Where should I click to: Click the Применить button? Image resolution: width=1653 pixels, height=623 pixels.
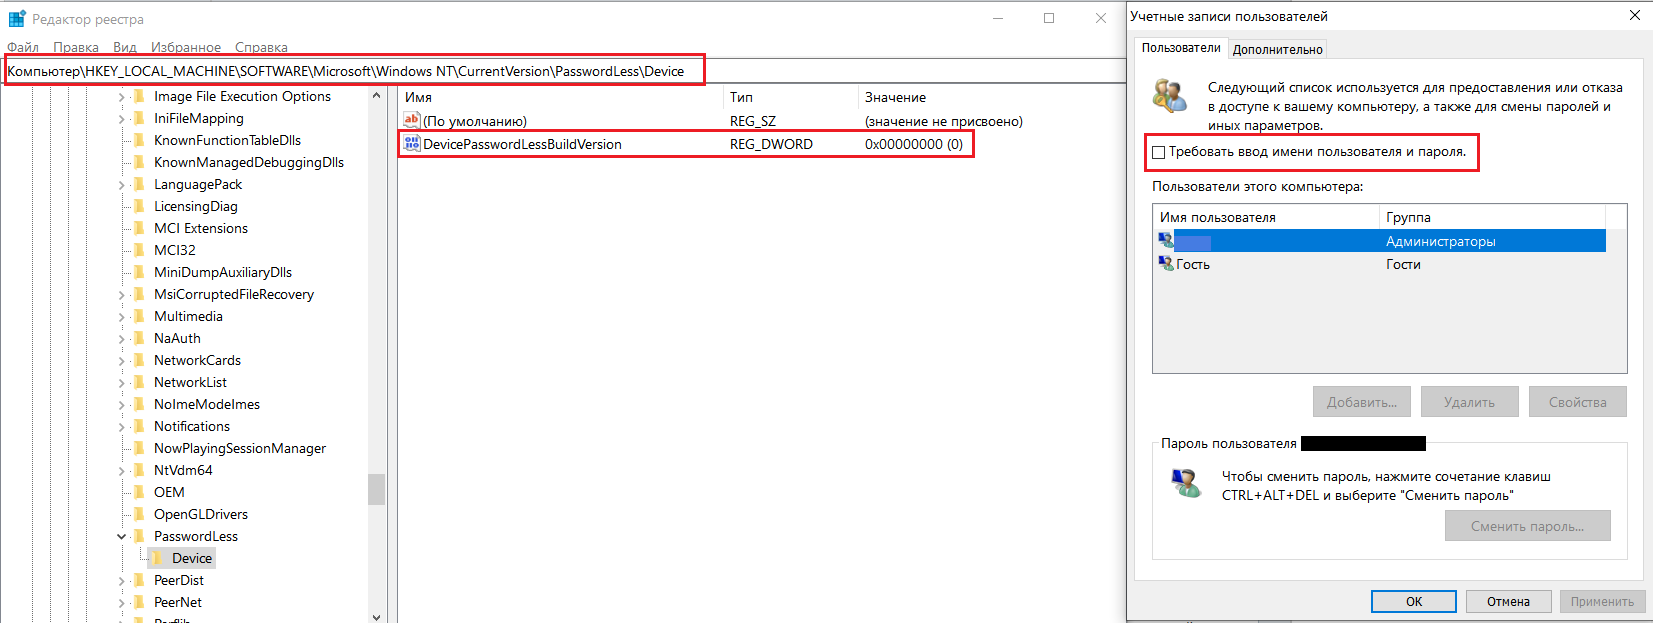click(1602, 601)
